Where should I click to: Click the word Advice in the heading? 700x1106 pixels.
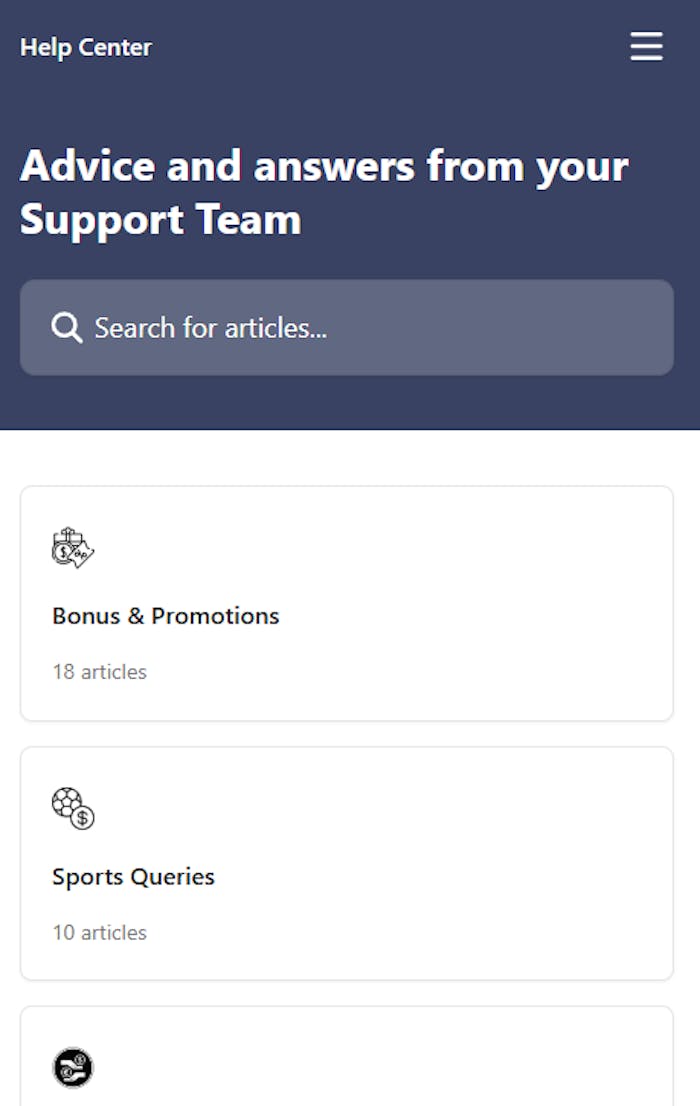[x=87, y=166]
